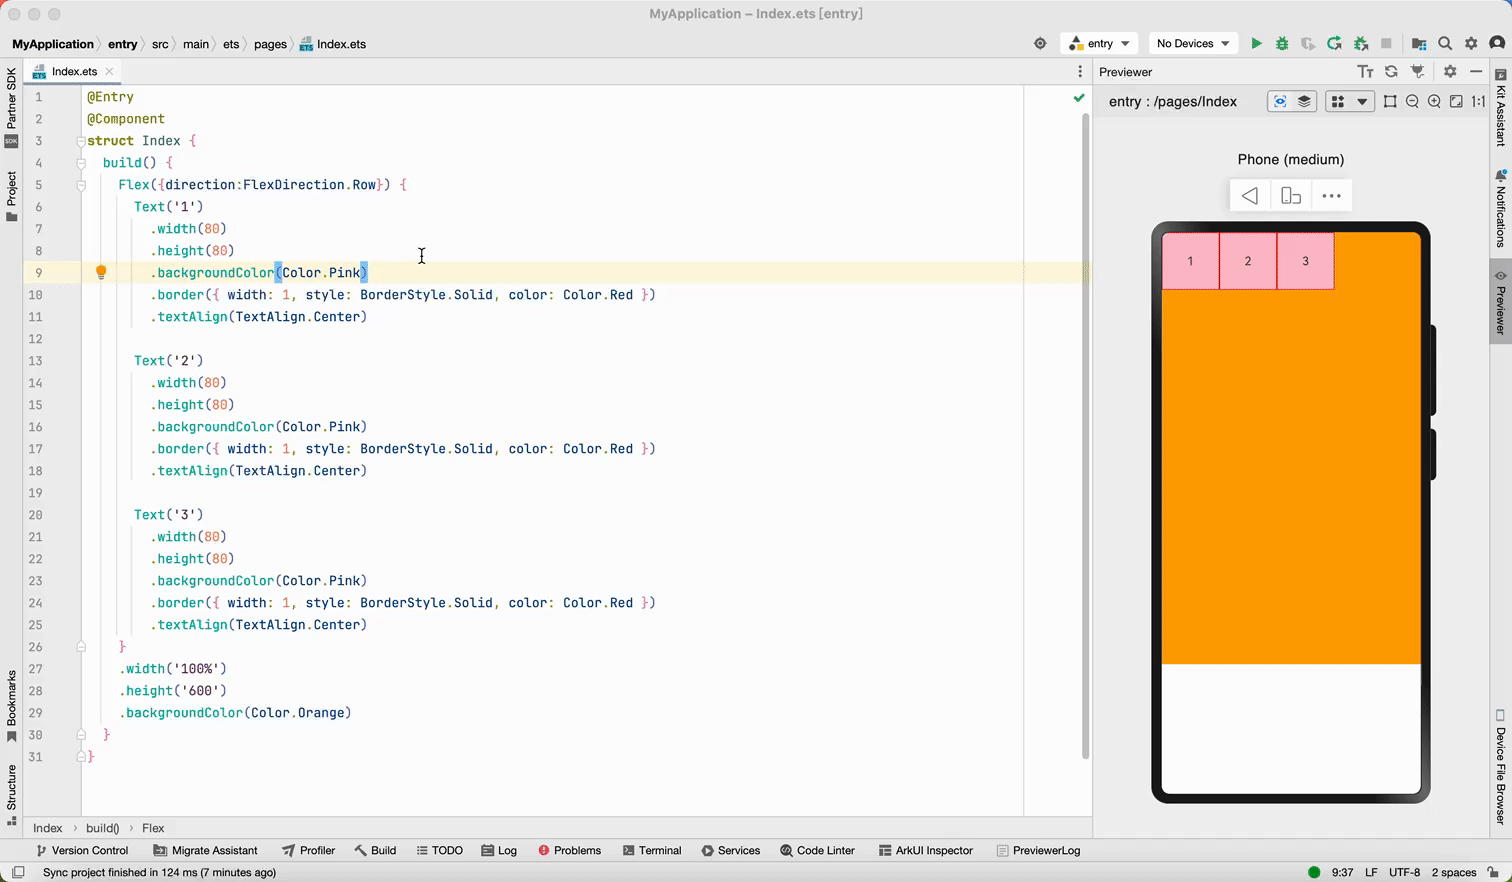Attach debugger to process icon
The width and height of the screenshot is (1512, 882).
point(1361,44)
